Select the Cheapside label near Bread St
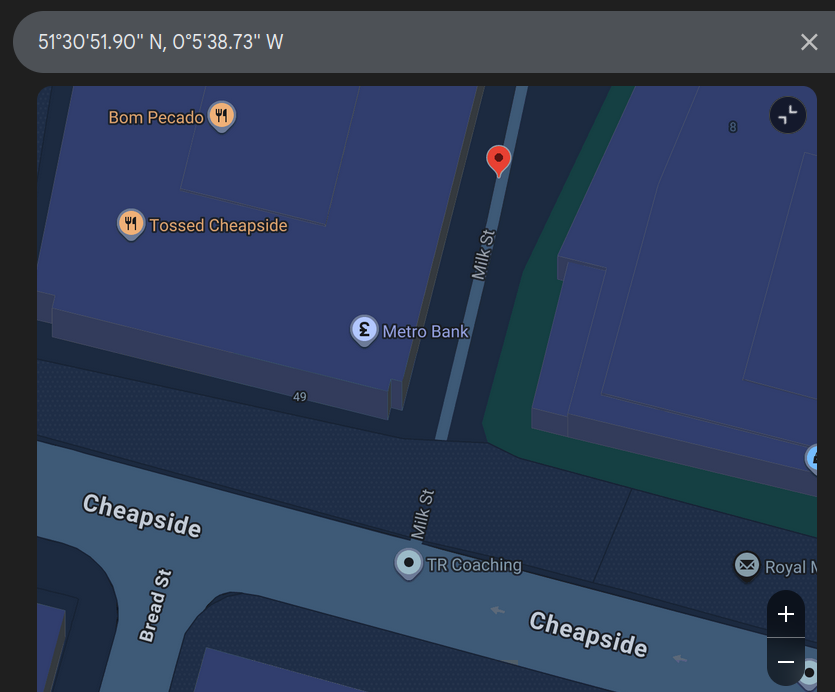Screen dimensions: 835x692 (142, 515)
